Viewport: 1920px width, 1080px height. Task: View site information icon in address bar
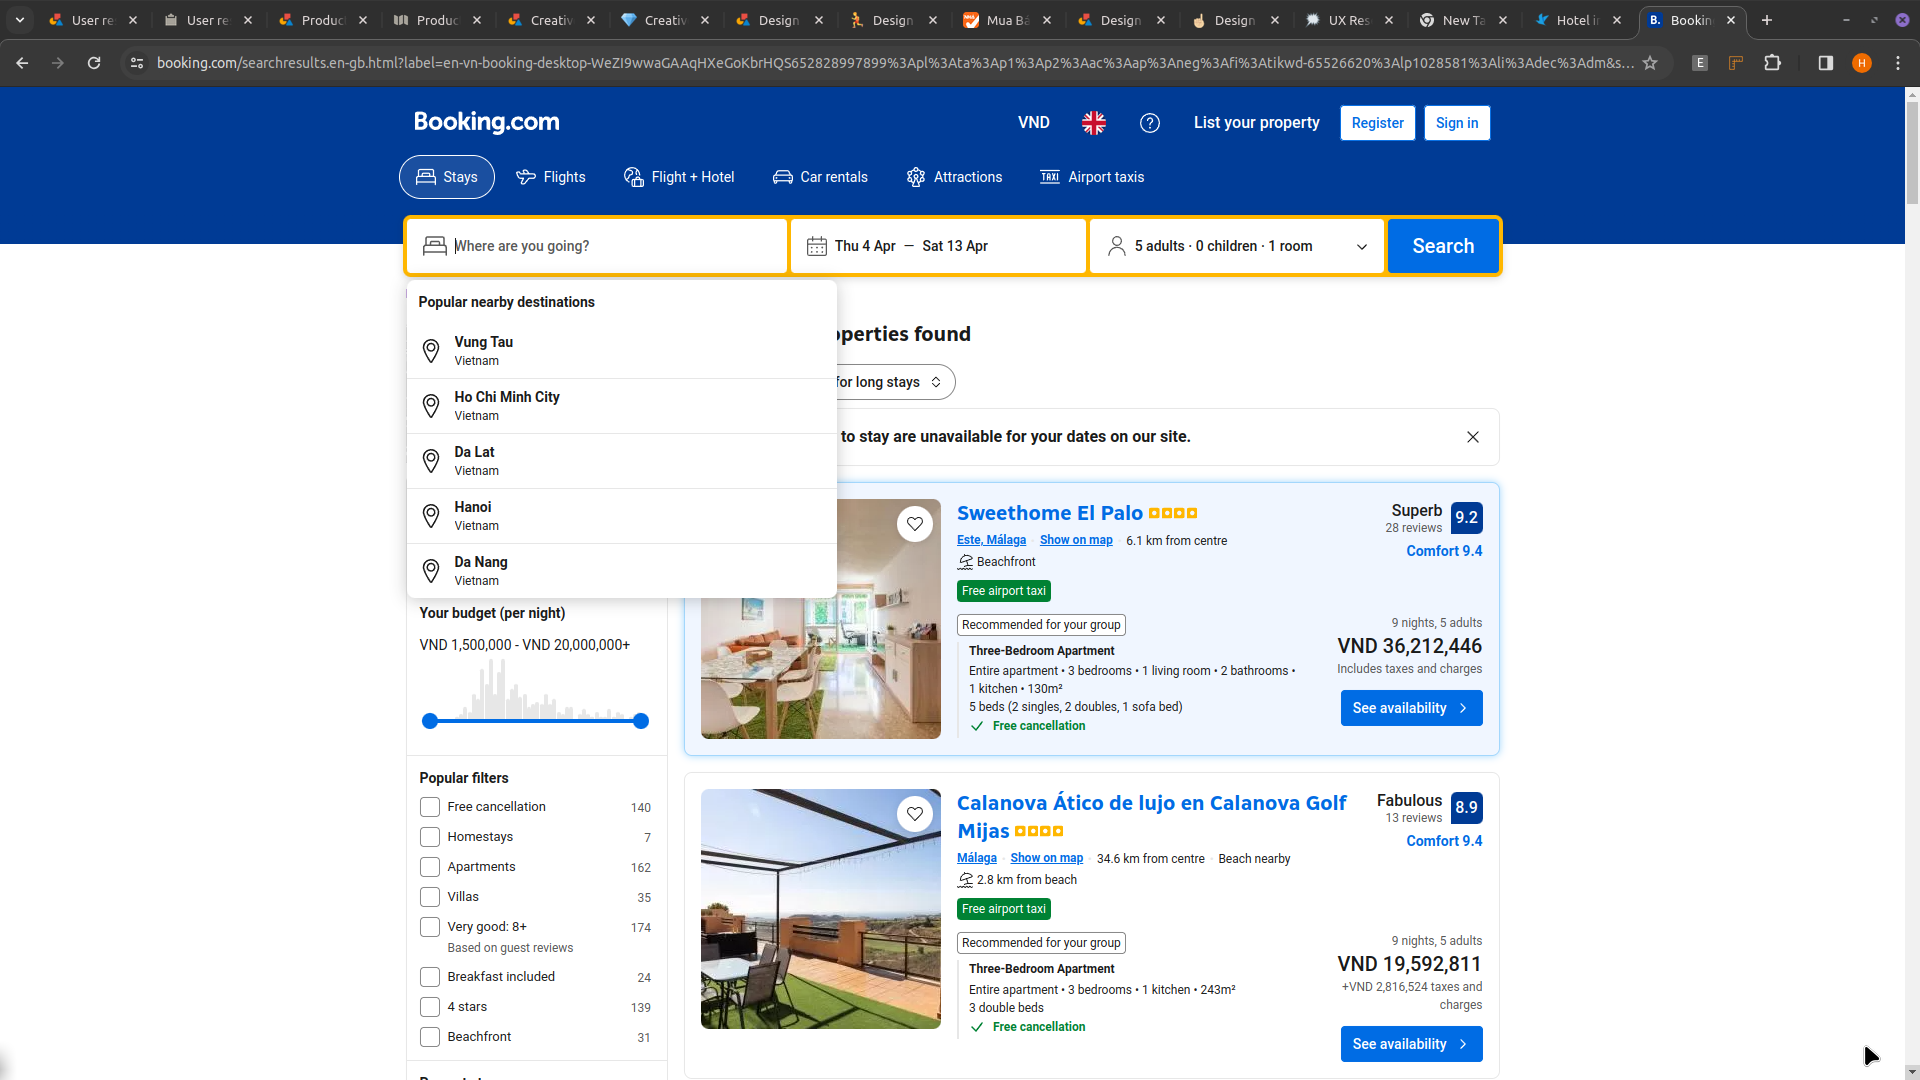137,63
